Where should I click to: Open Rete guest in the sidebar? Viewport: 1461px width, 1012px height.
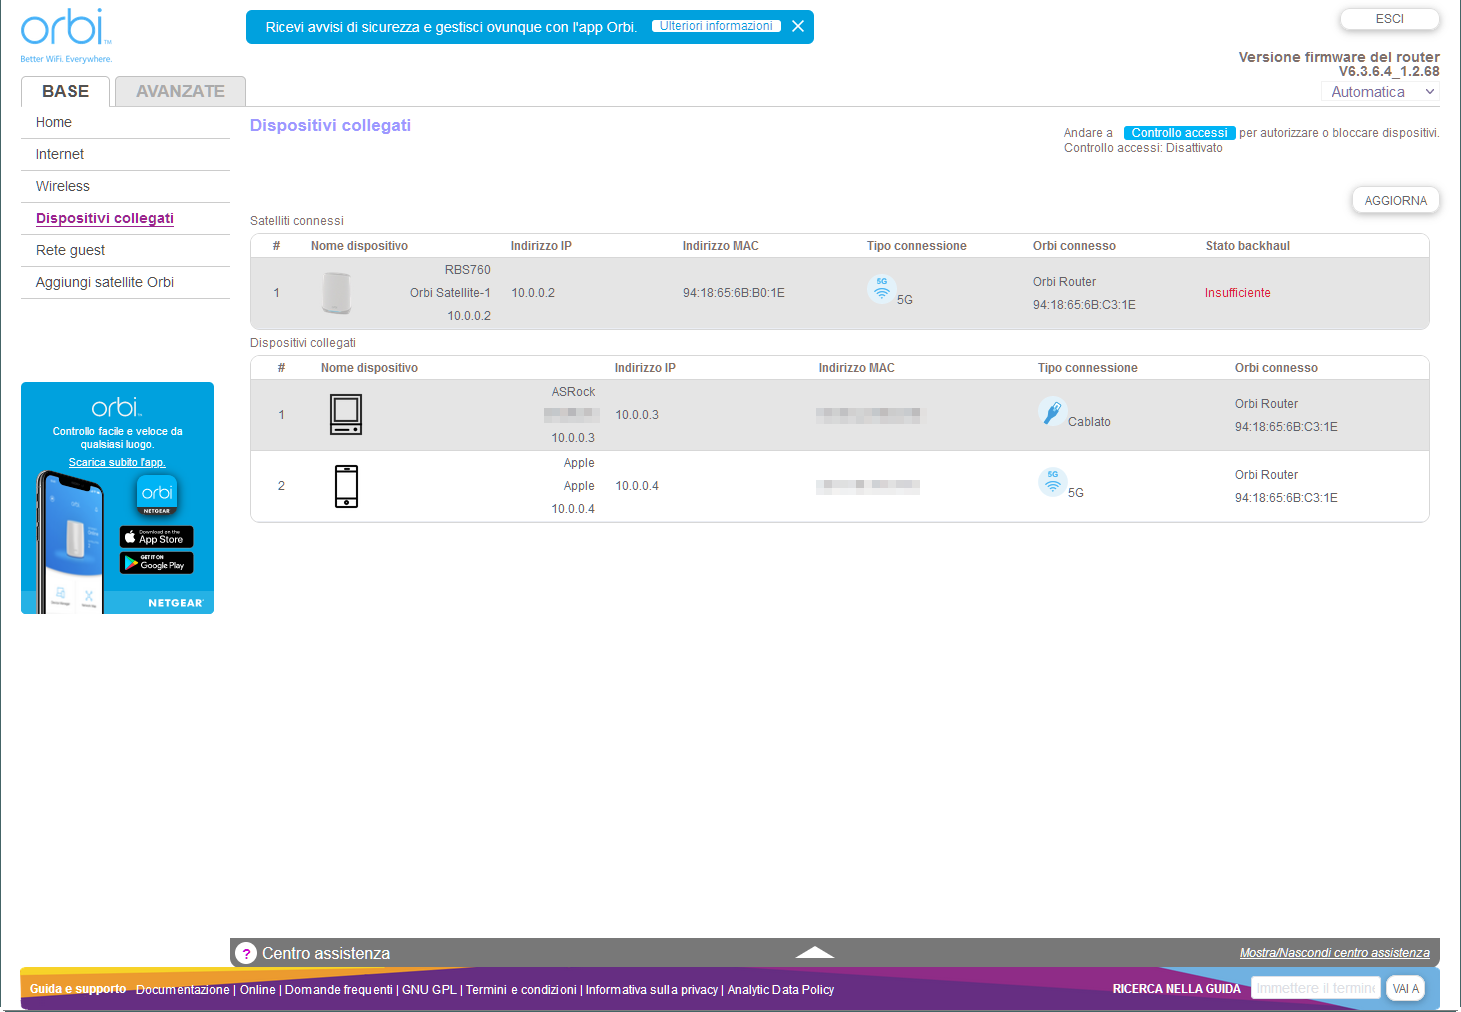(x=69, y=250)
